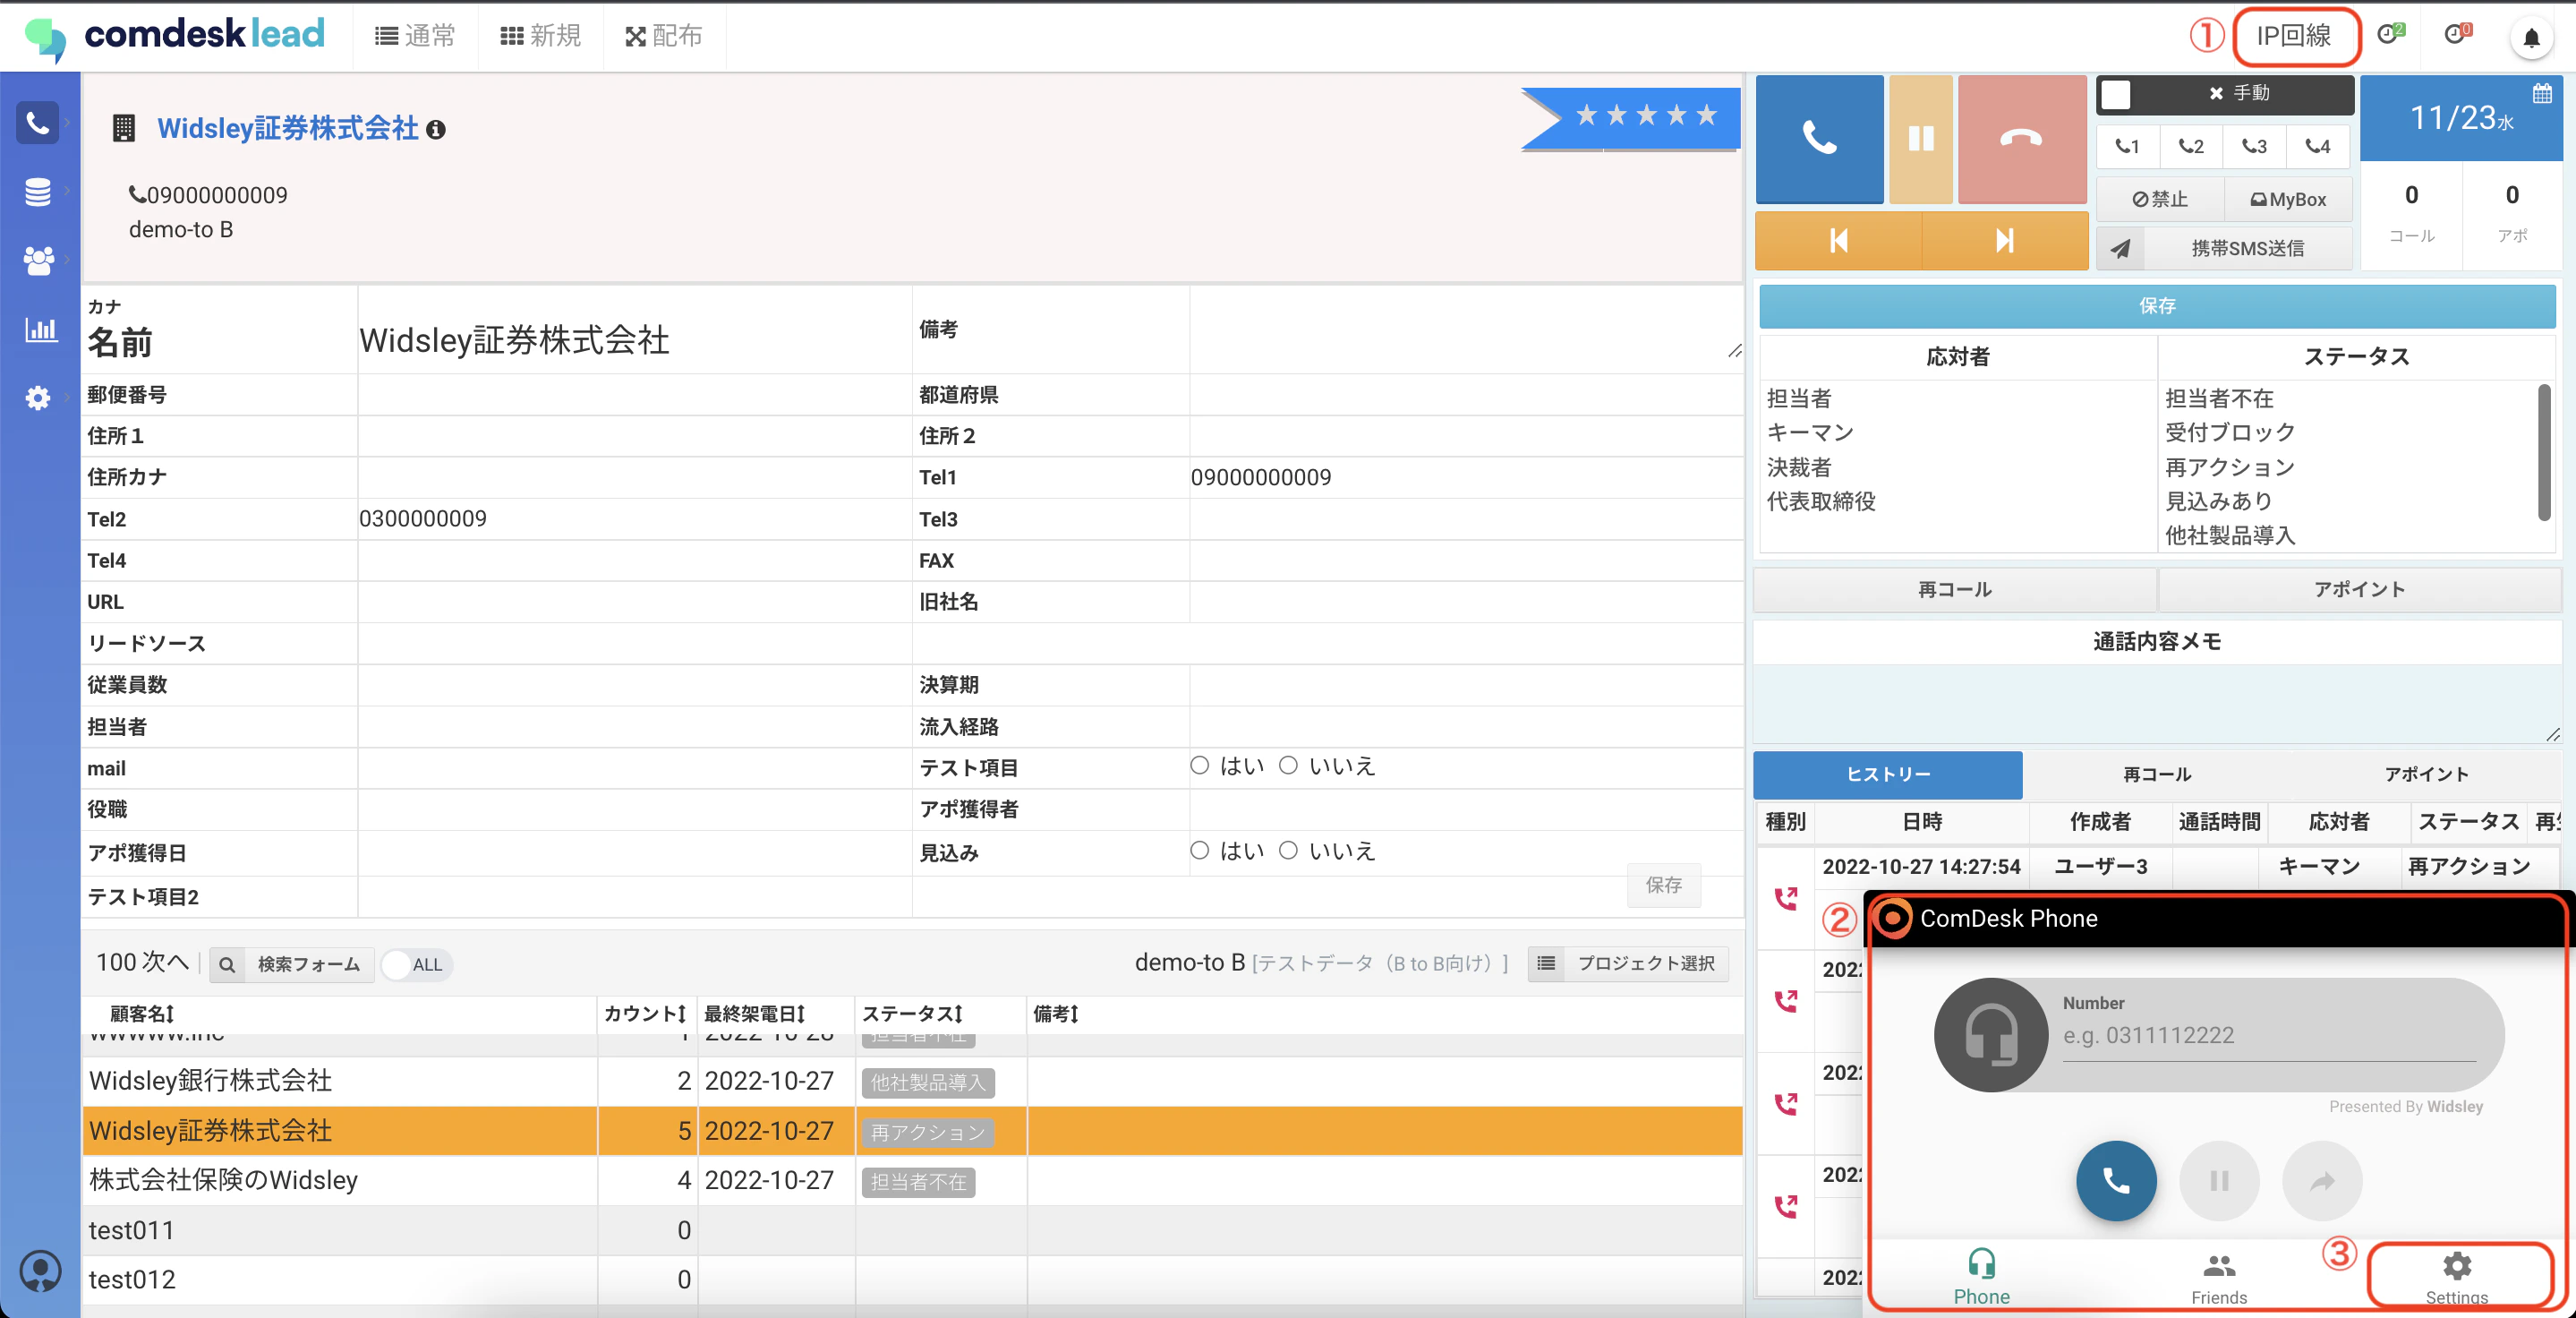Select phone line 3 button

(2253, 146)
